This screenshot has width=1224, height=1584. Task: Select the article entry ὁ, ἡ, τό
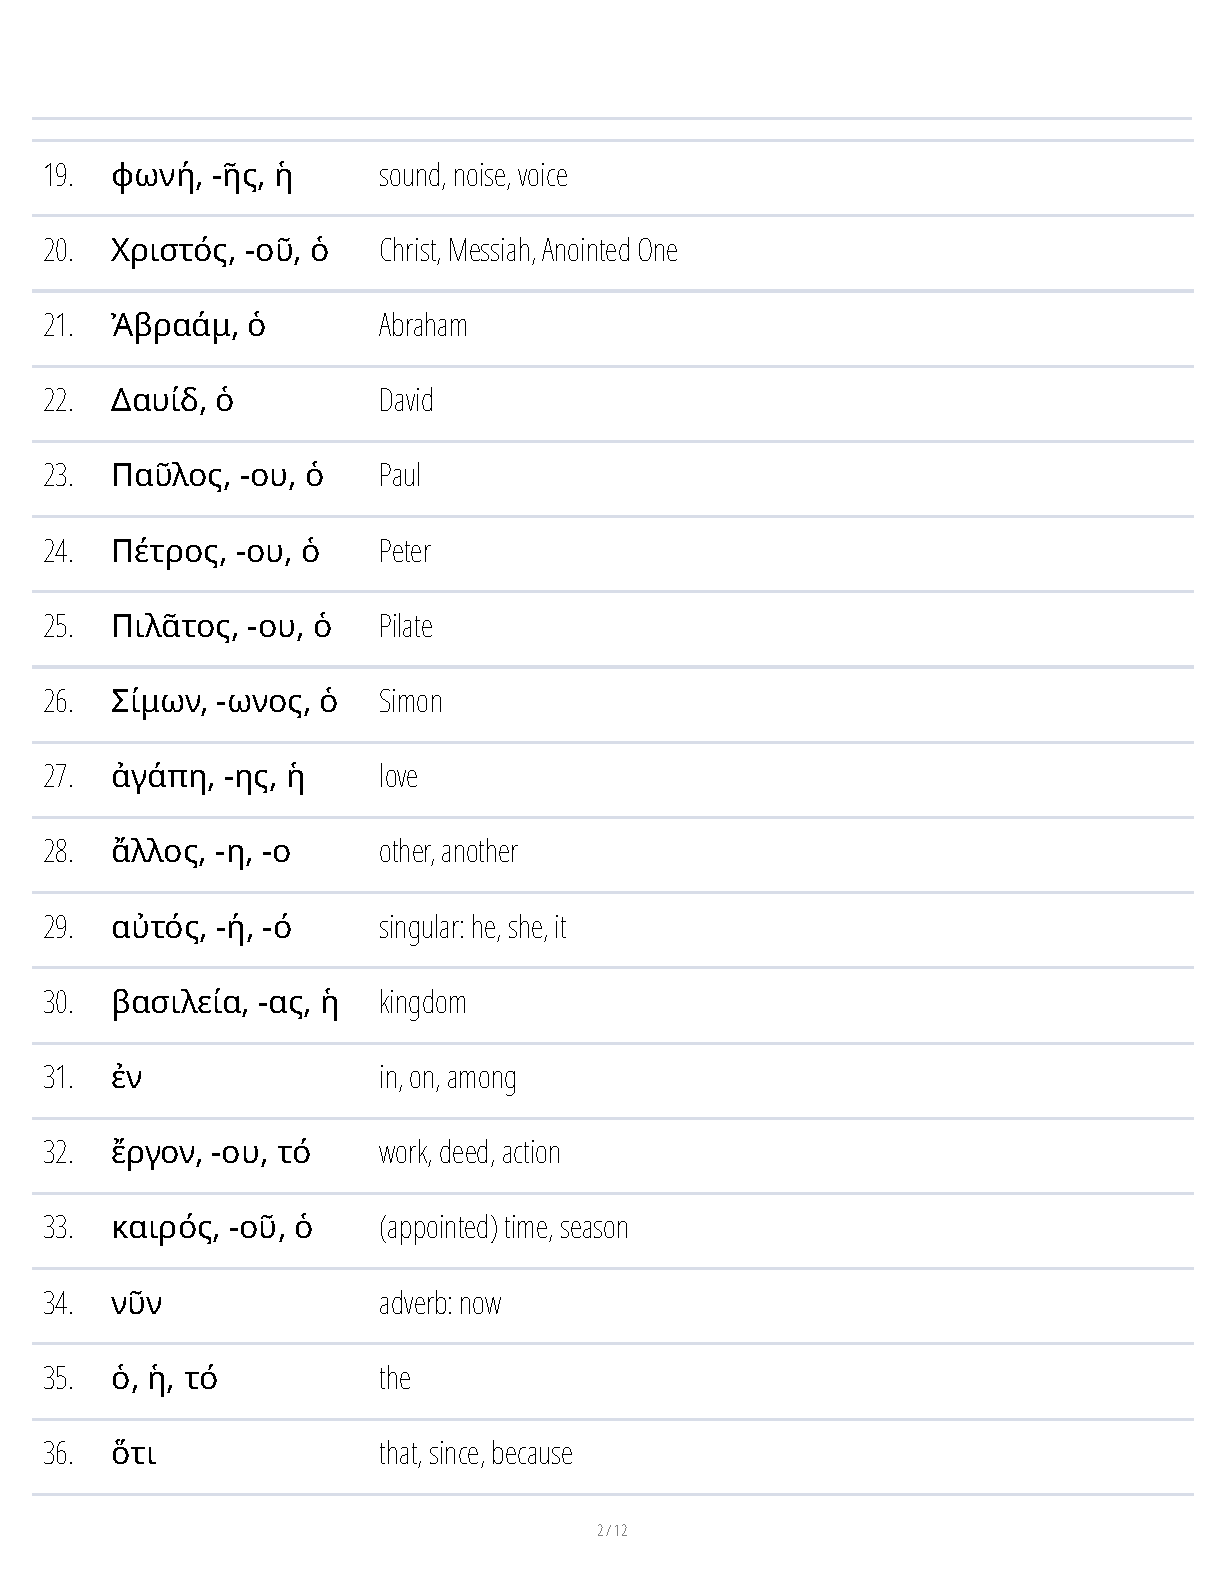click(x=164, y=1379)
